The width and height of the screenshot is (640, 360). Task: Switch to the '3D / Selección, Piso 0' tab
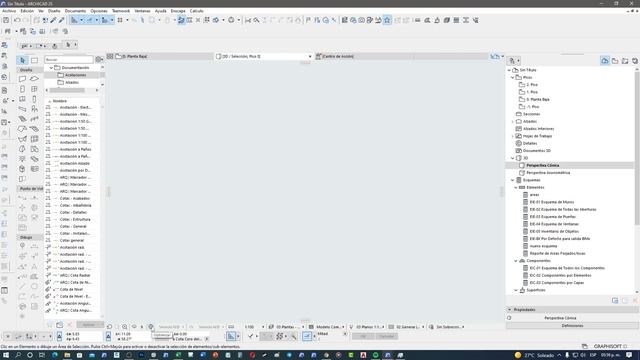click(264, 56)
